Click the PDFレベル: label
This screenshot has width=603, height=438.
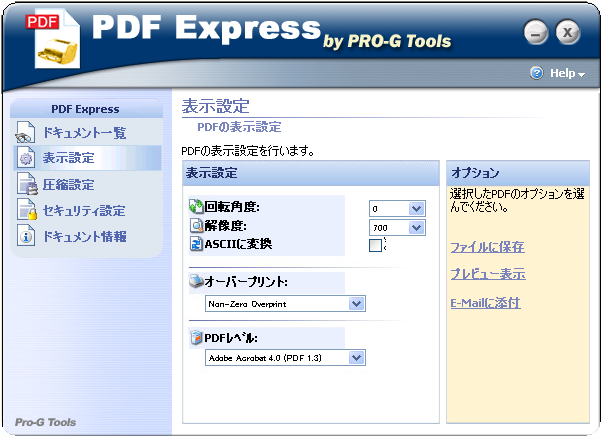click(231, 338)
